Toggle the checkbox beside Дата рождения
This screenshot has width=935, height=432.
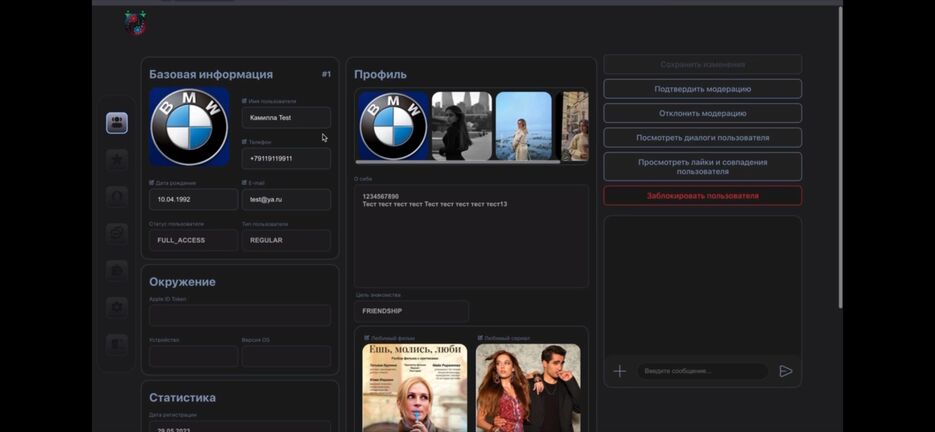pos(152,183)
